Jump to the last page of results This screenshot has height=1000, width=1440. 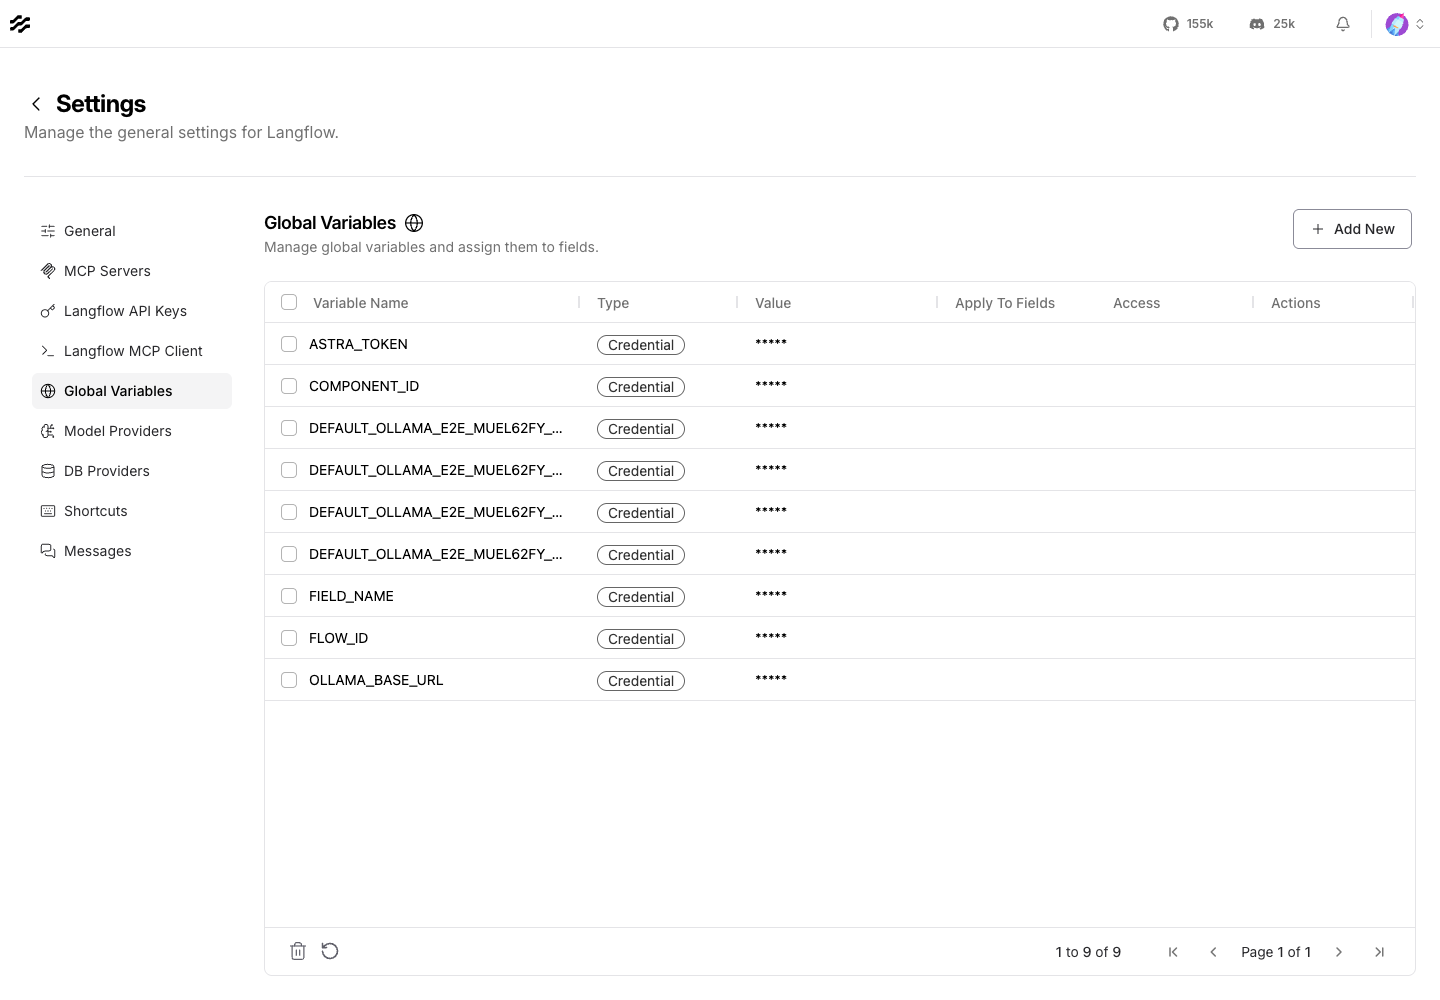(x=1379, y=952)
